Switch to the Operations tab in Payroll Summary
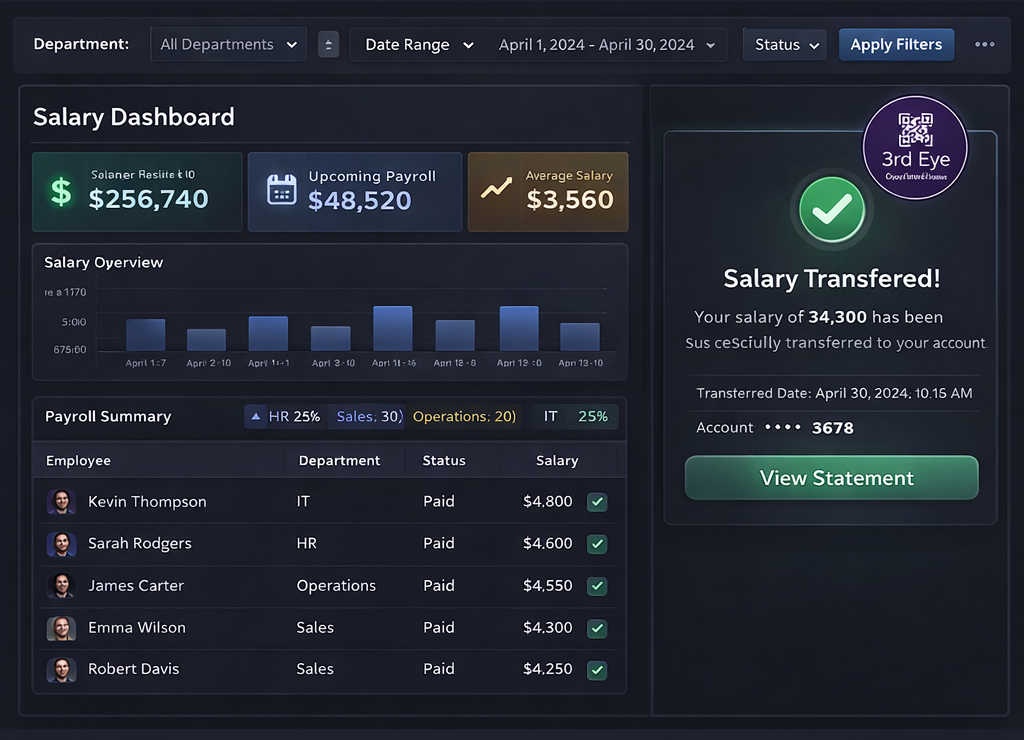Screen dimensions: 1024x740 coord(464,416)
